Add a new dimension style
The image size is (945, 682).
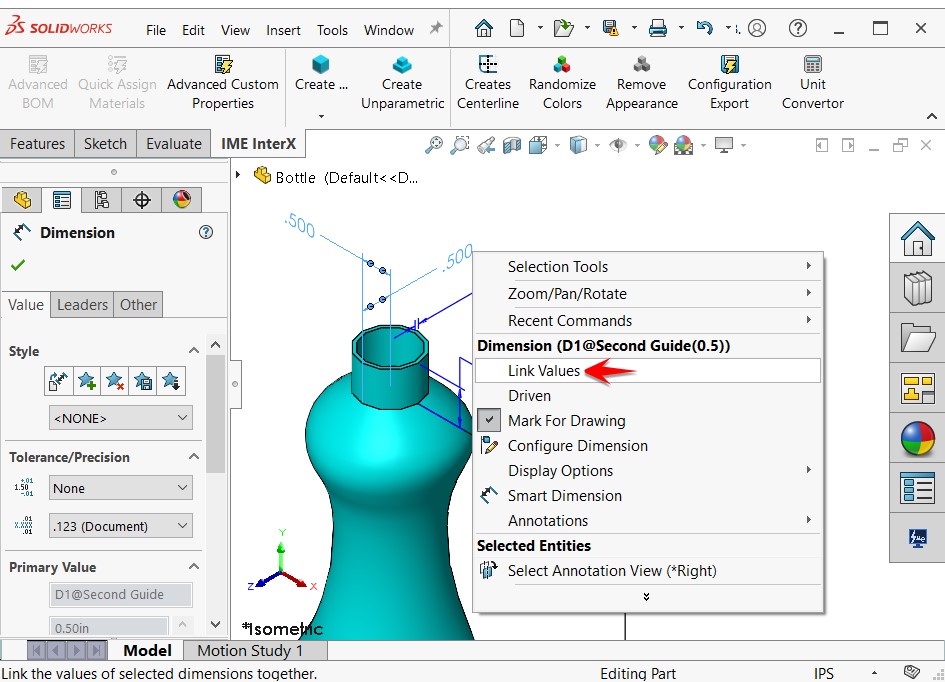[87, 381]
